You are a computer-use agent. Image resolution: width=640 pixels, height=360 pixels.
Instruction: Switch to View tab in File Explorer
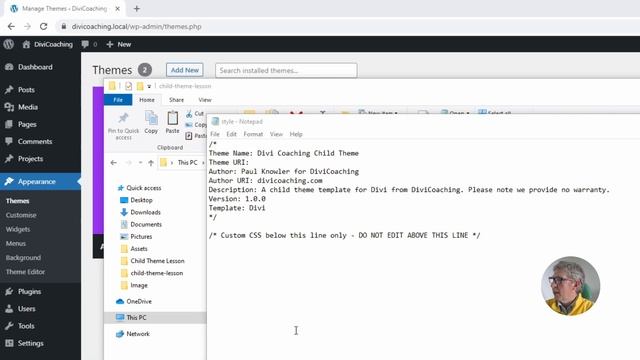(x=205, y=100)
